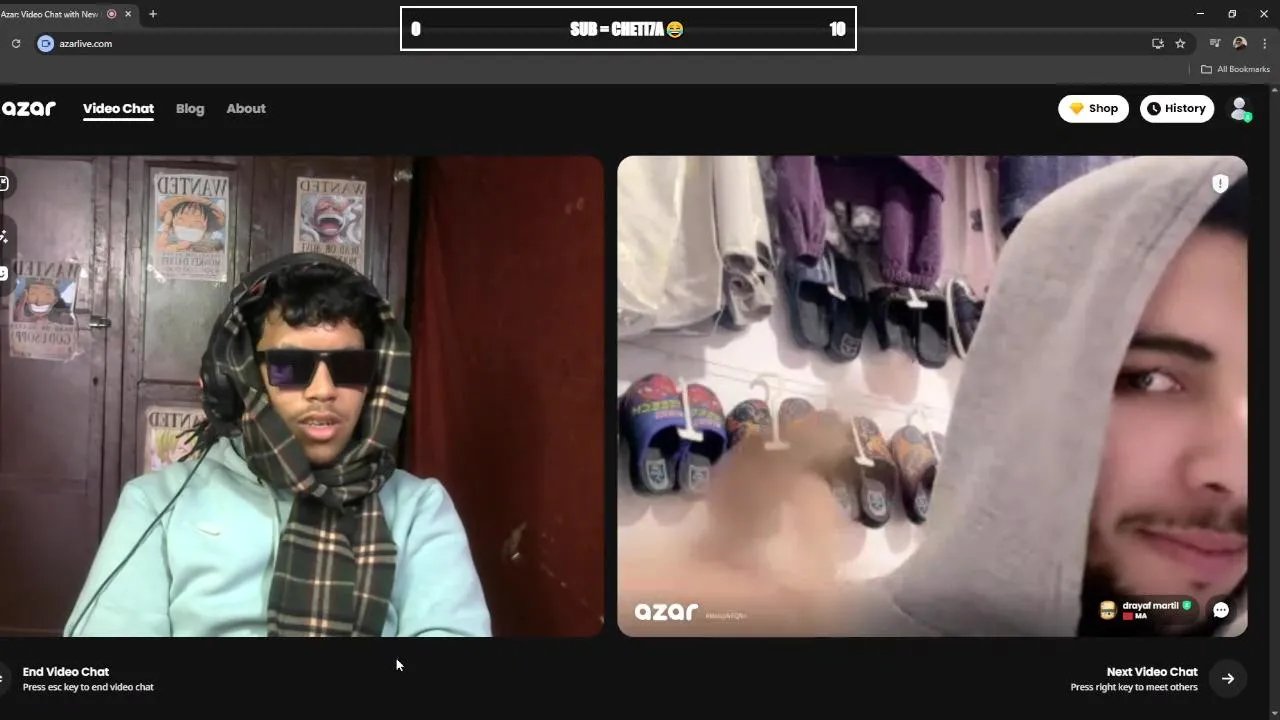Image resolution: width=1280 pixels, height=720 pixels.
Task: Open the Blog page
Action: (190, 109)
